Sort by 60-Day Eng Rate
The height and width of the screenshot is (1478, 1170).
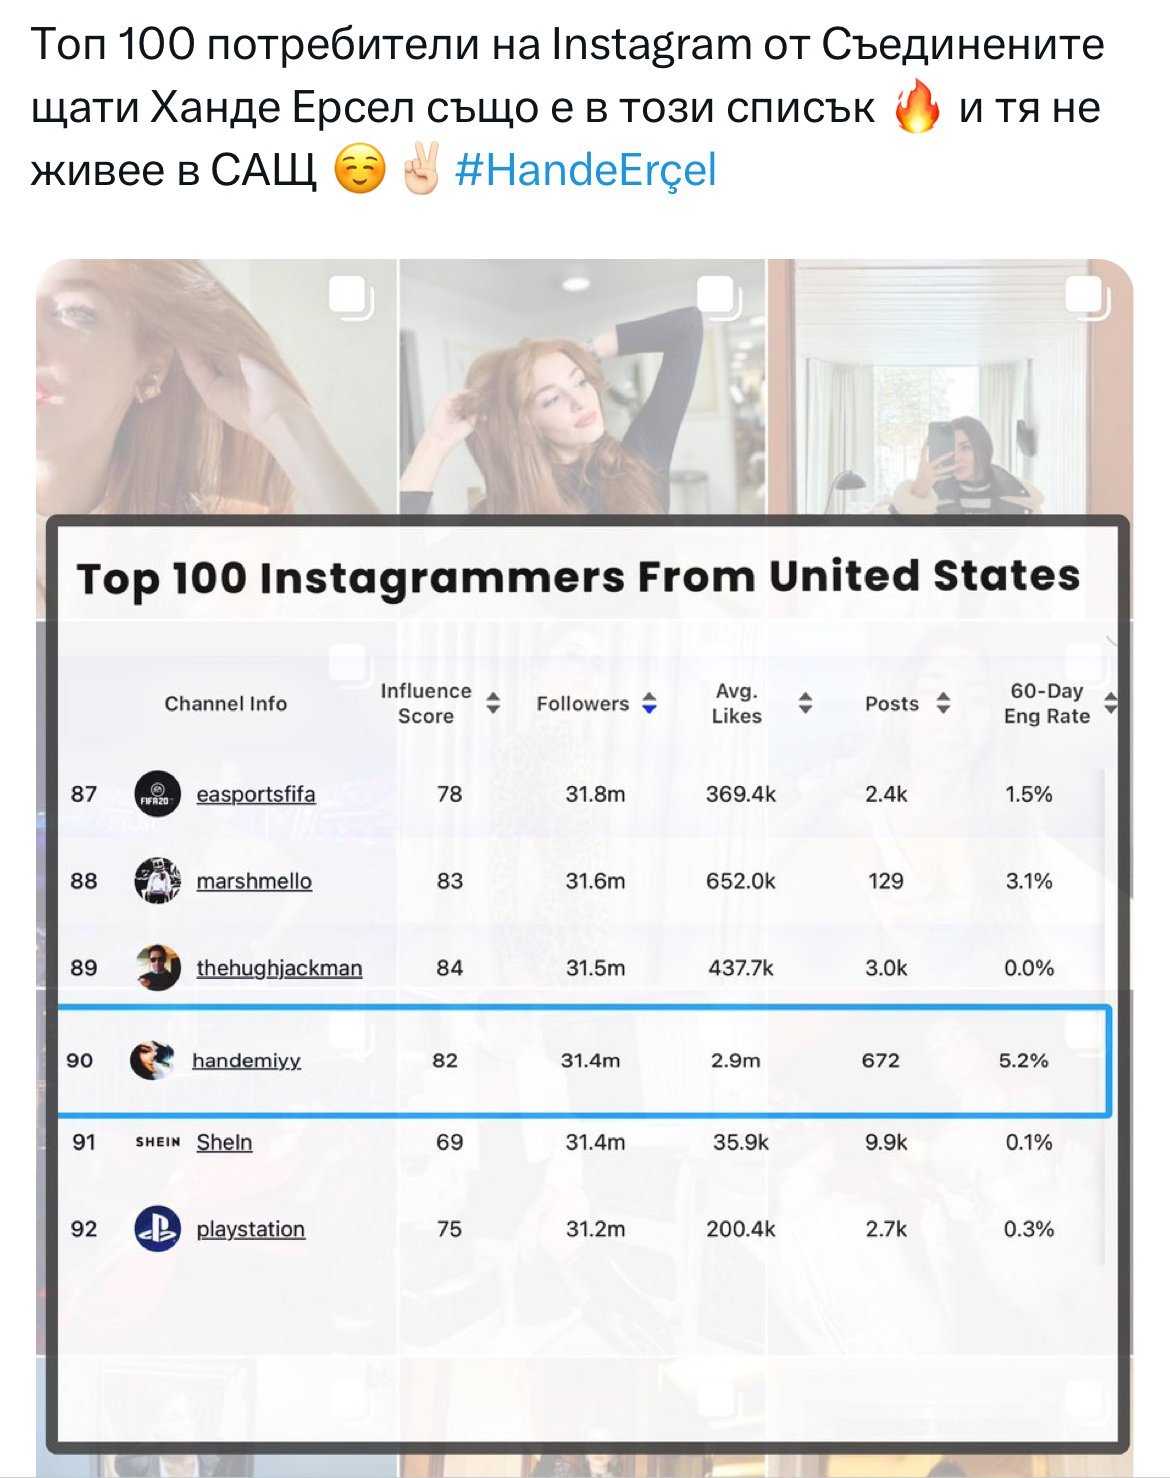pos(1109,703)
